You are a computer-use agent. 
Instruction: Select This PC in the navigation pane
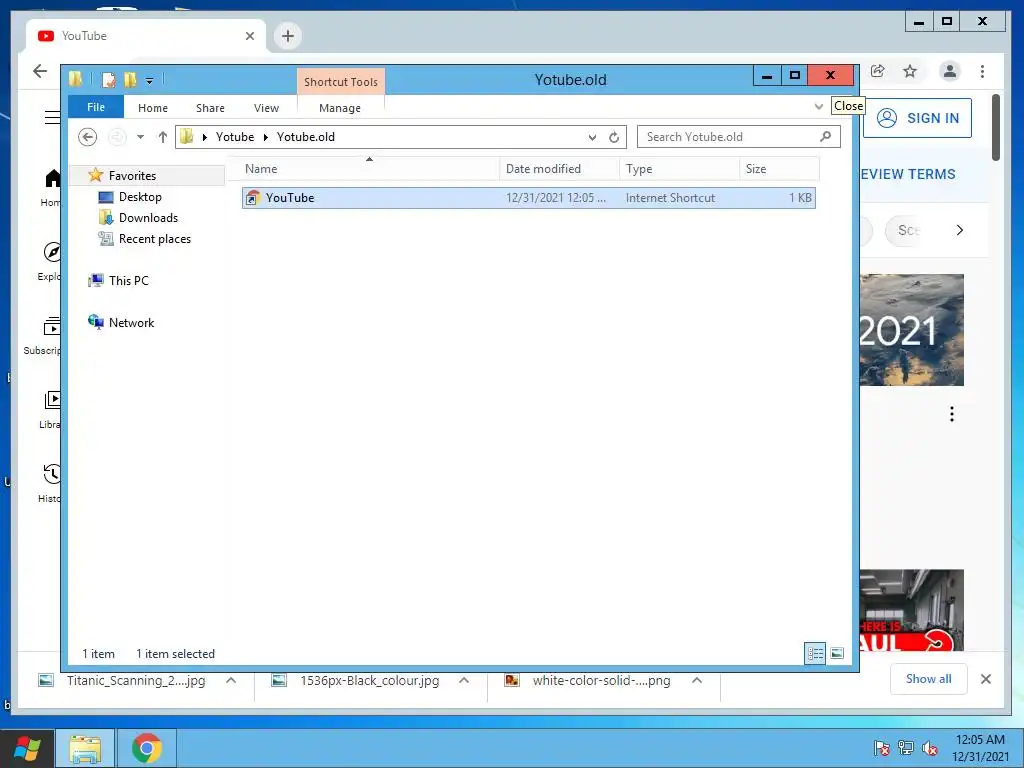129,281
